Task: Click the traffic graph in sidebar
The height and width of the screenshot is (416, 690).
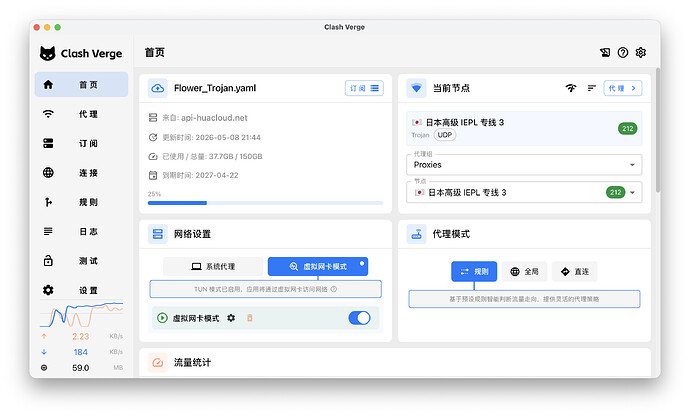Action: point(81,314)
